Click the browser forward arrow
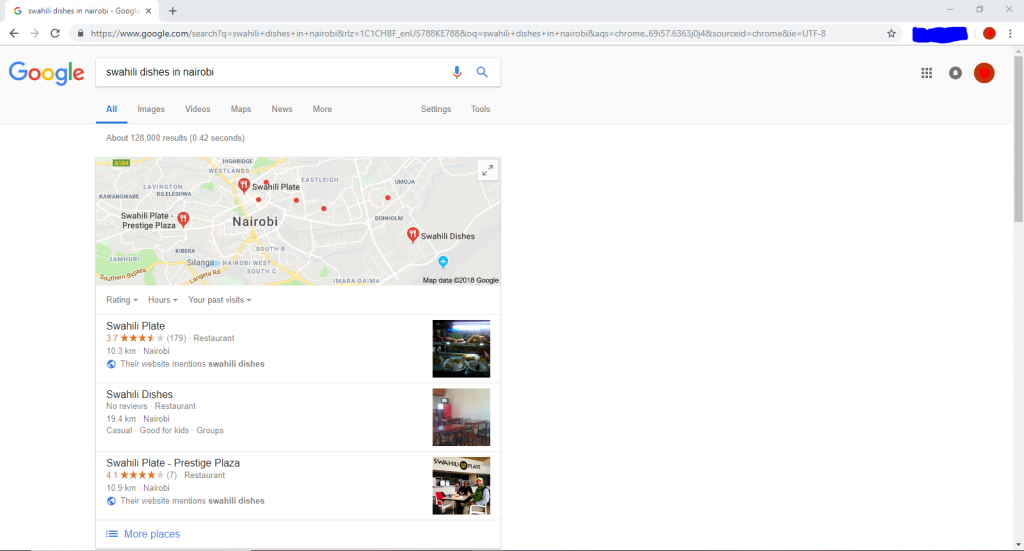Image resolution: width=1024 pixels, height=551 pixels. pyautogui.click(x=35, y=33)
